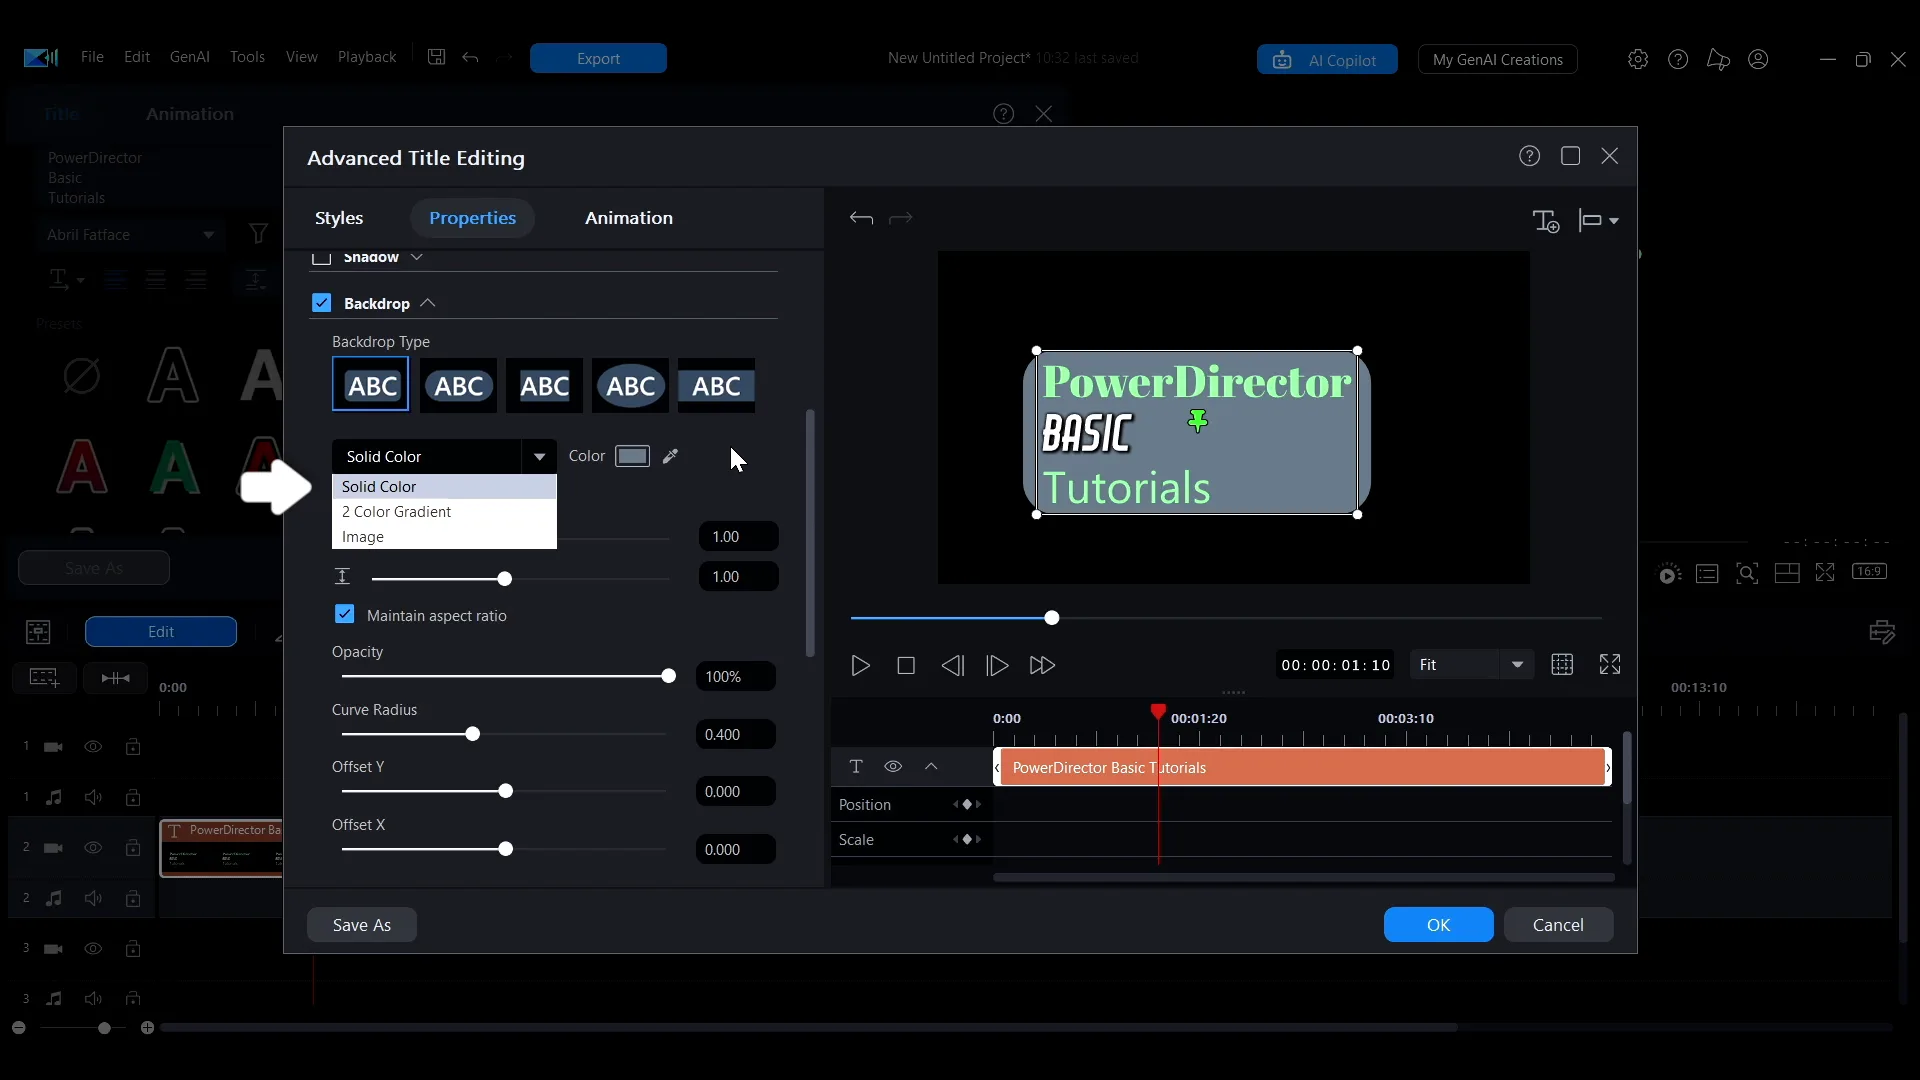
Task: Lock video track 1
Action: pos(133,746)
